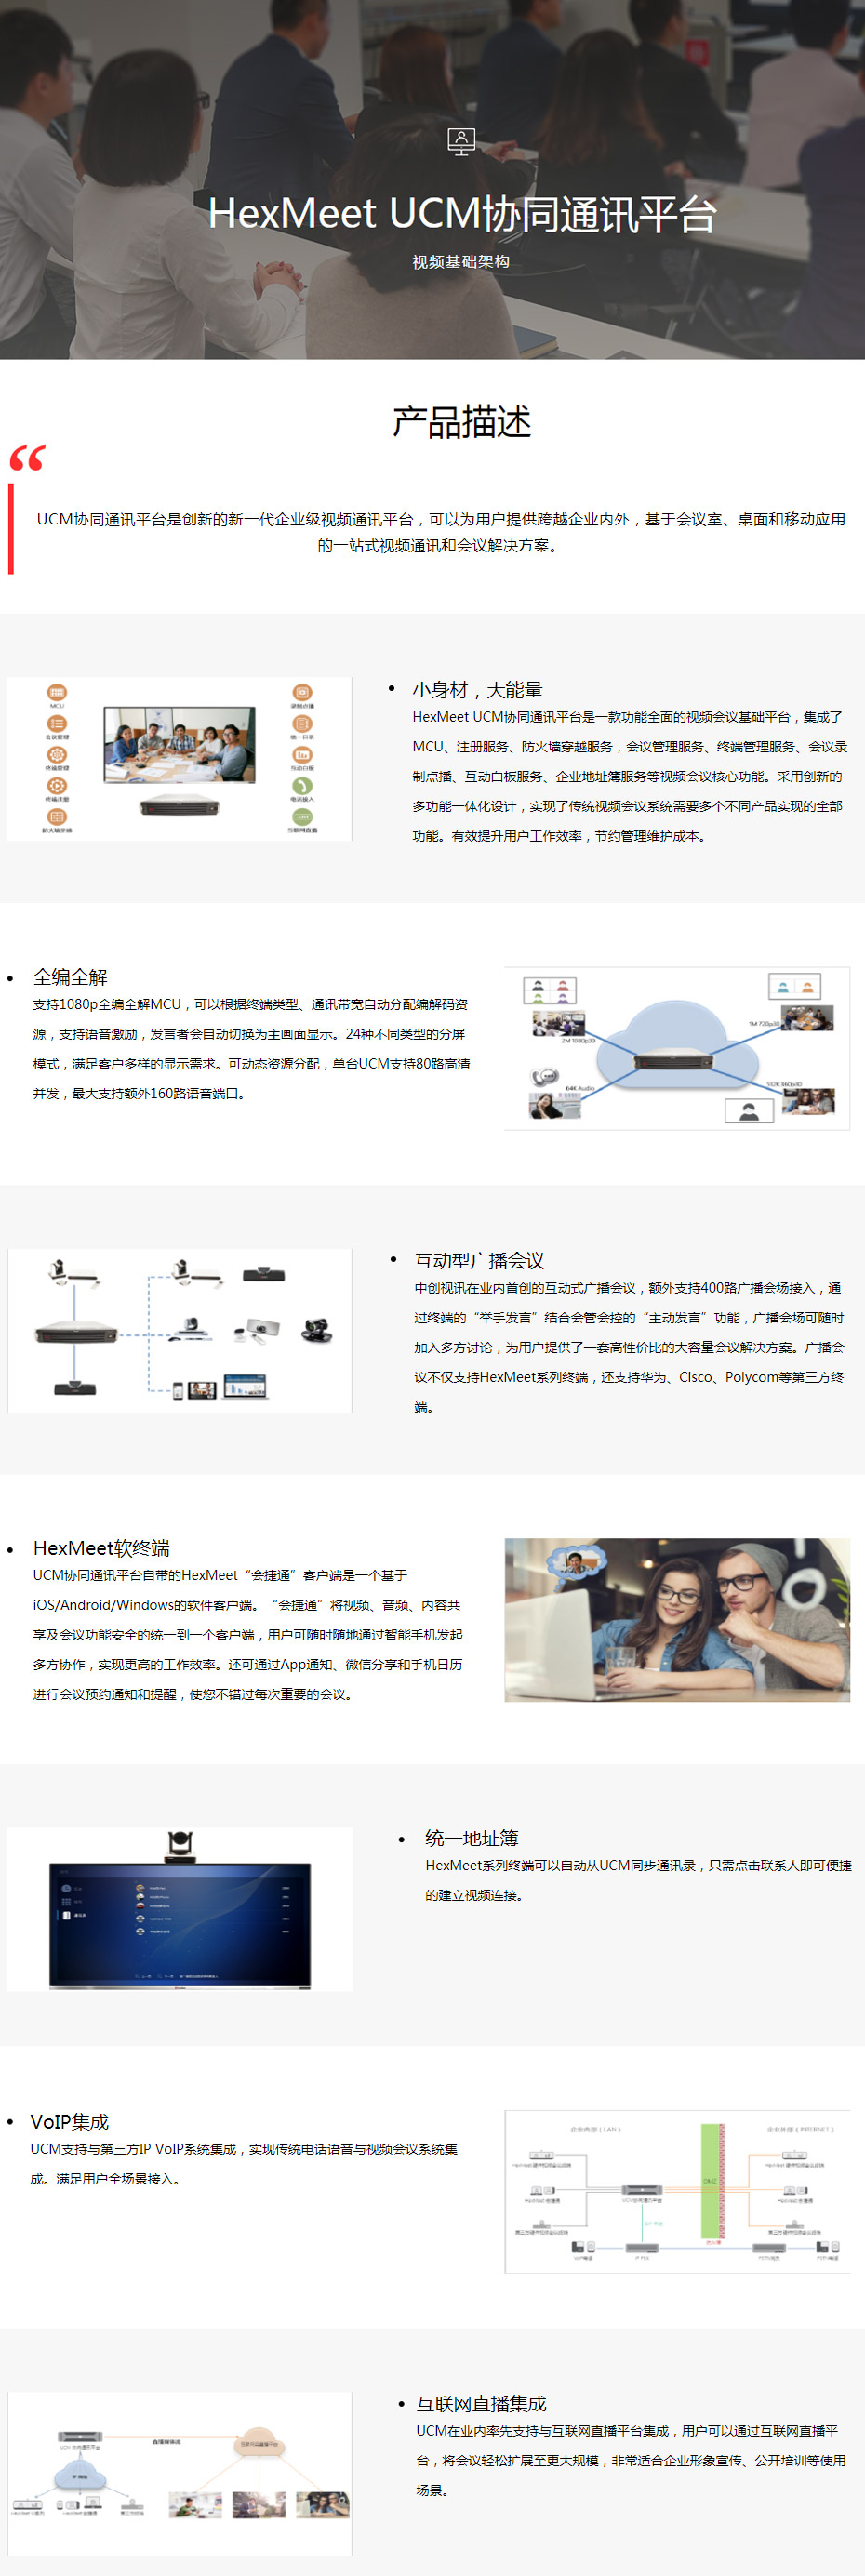The width and height of the screenshot is (865, 2576).
Task: Open the HexMeet软终端 couple-with-laptop photo
Action: pyautogui.click(x=677, y=1620)
